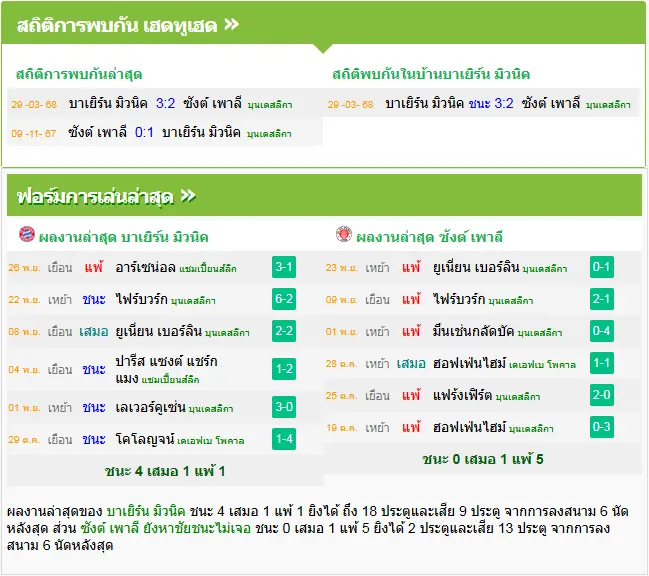The height and width of the screenshot is (576, 649).
Task: Click green ซังต์ เพาลี ยังหาชัยชนะไม่เจอ text
Action: click(x=166, y=528)
